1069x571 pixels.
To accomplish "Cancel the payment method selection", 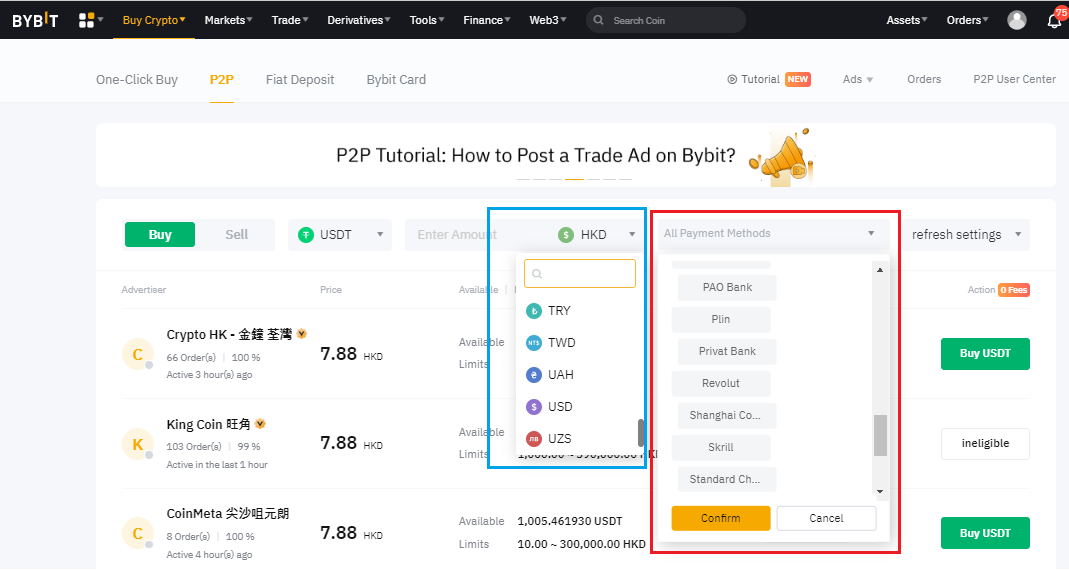I will [x=826, y=519].
